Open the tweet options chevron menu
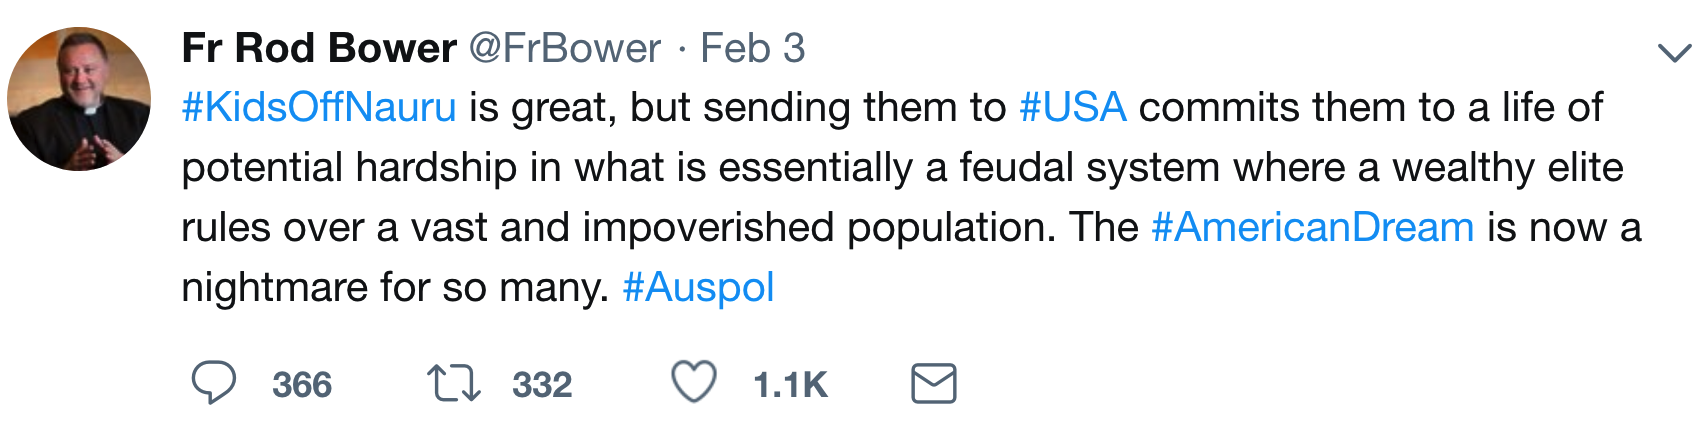 (1674, 52)
